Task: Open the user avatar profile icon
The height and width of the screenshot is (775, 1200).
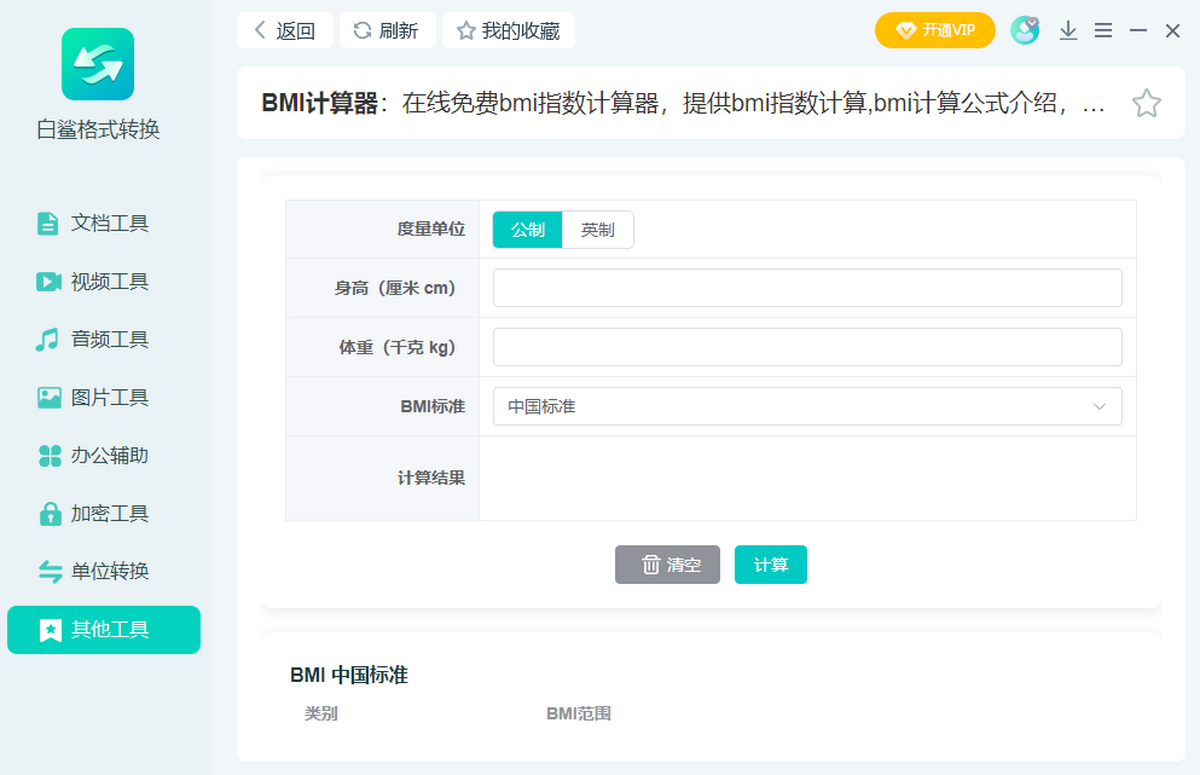Action: [x=1024, y=30]
